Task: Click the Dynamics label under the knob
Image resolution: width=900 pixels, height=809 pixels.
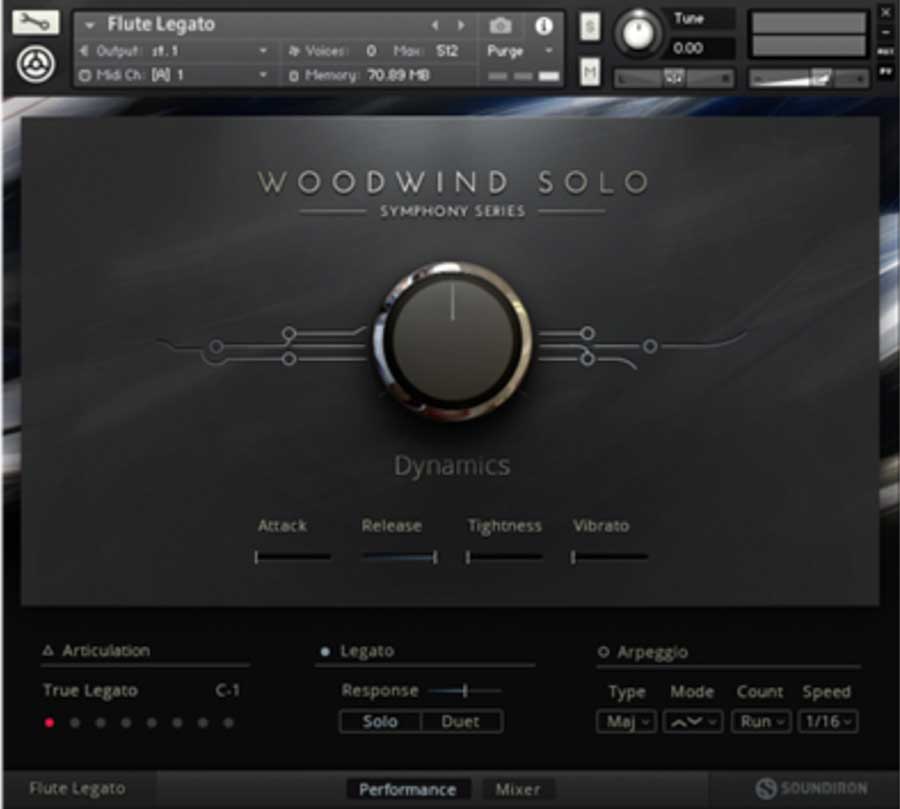Action: point(452,465)
